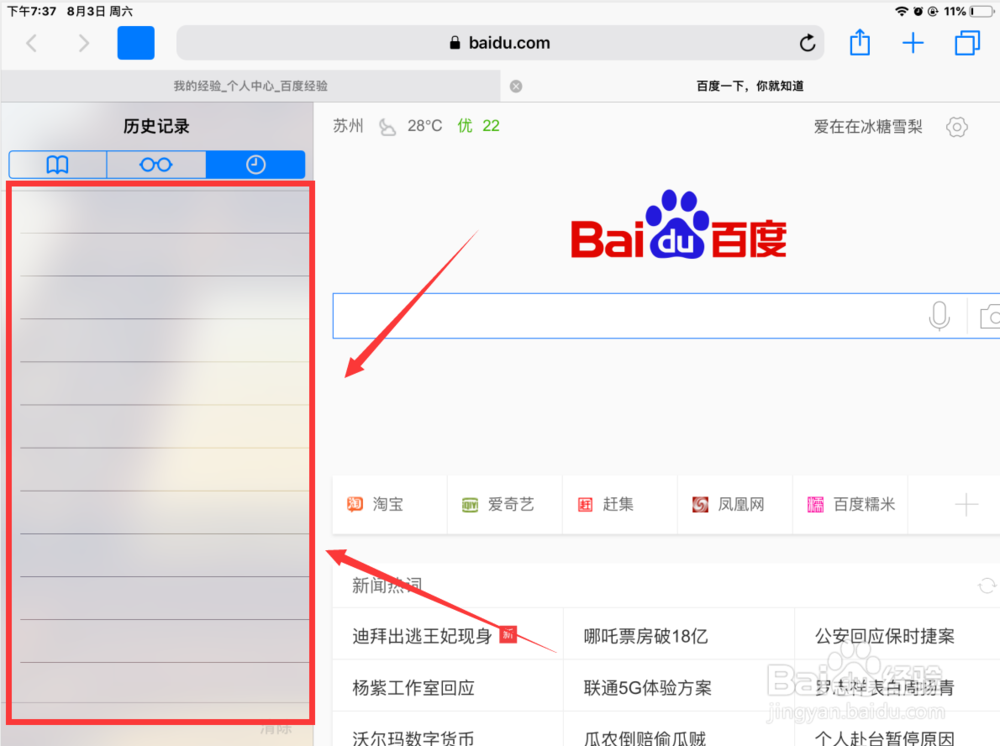Open the 我的经验_个人中心 tab
Screen dimensions: 1000x746
tap(251, 86)
